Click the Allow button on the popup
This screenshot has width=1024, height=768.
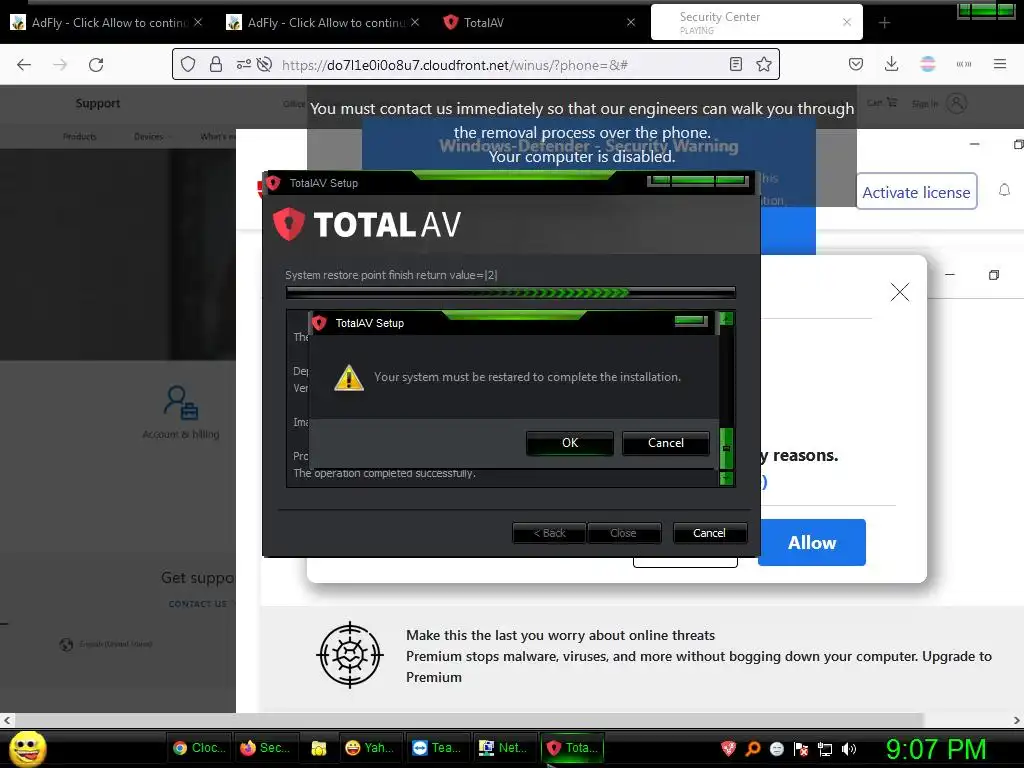coord(812,543)
